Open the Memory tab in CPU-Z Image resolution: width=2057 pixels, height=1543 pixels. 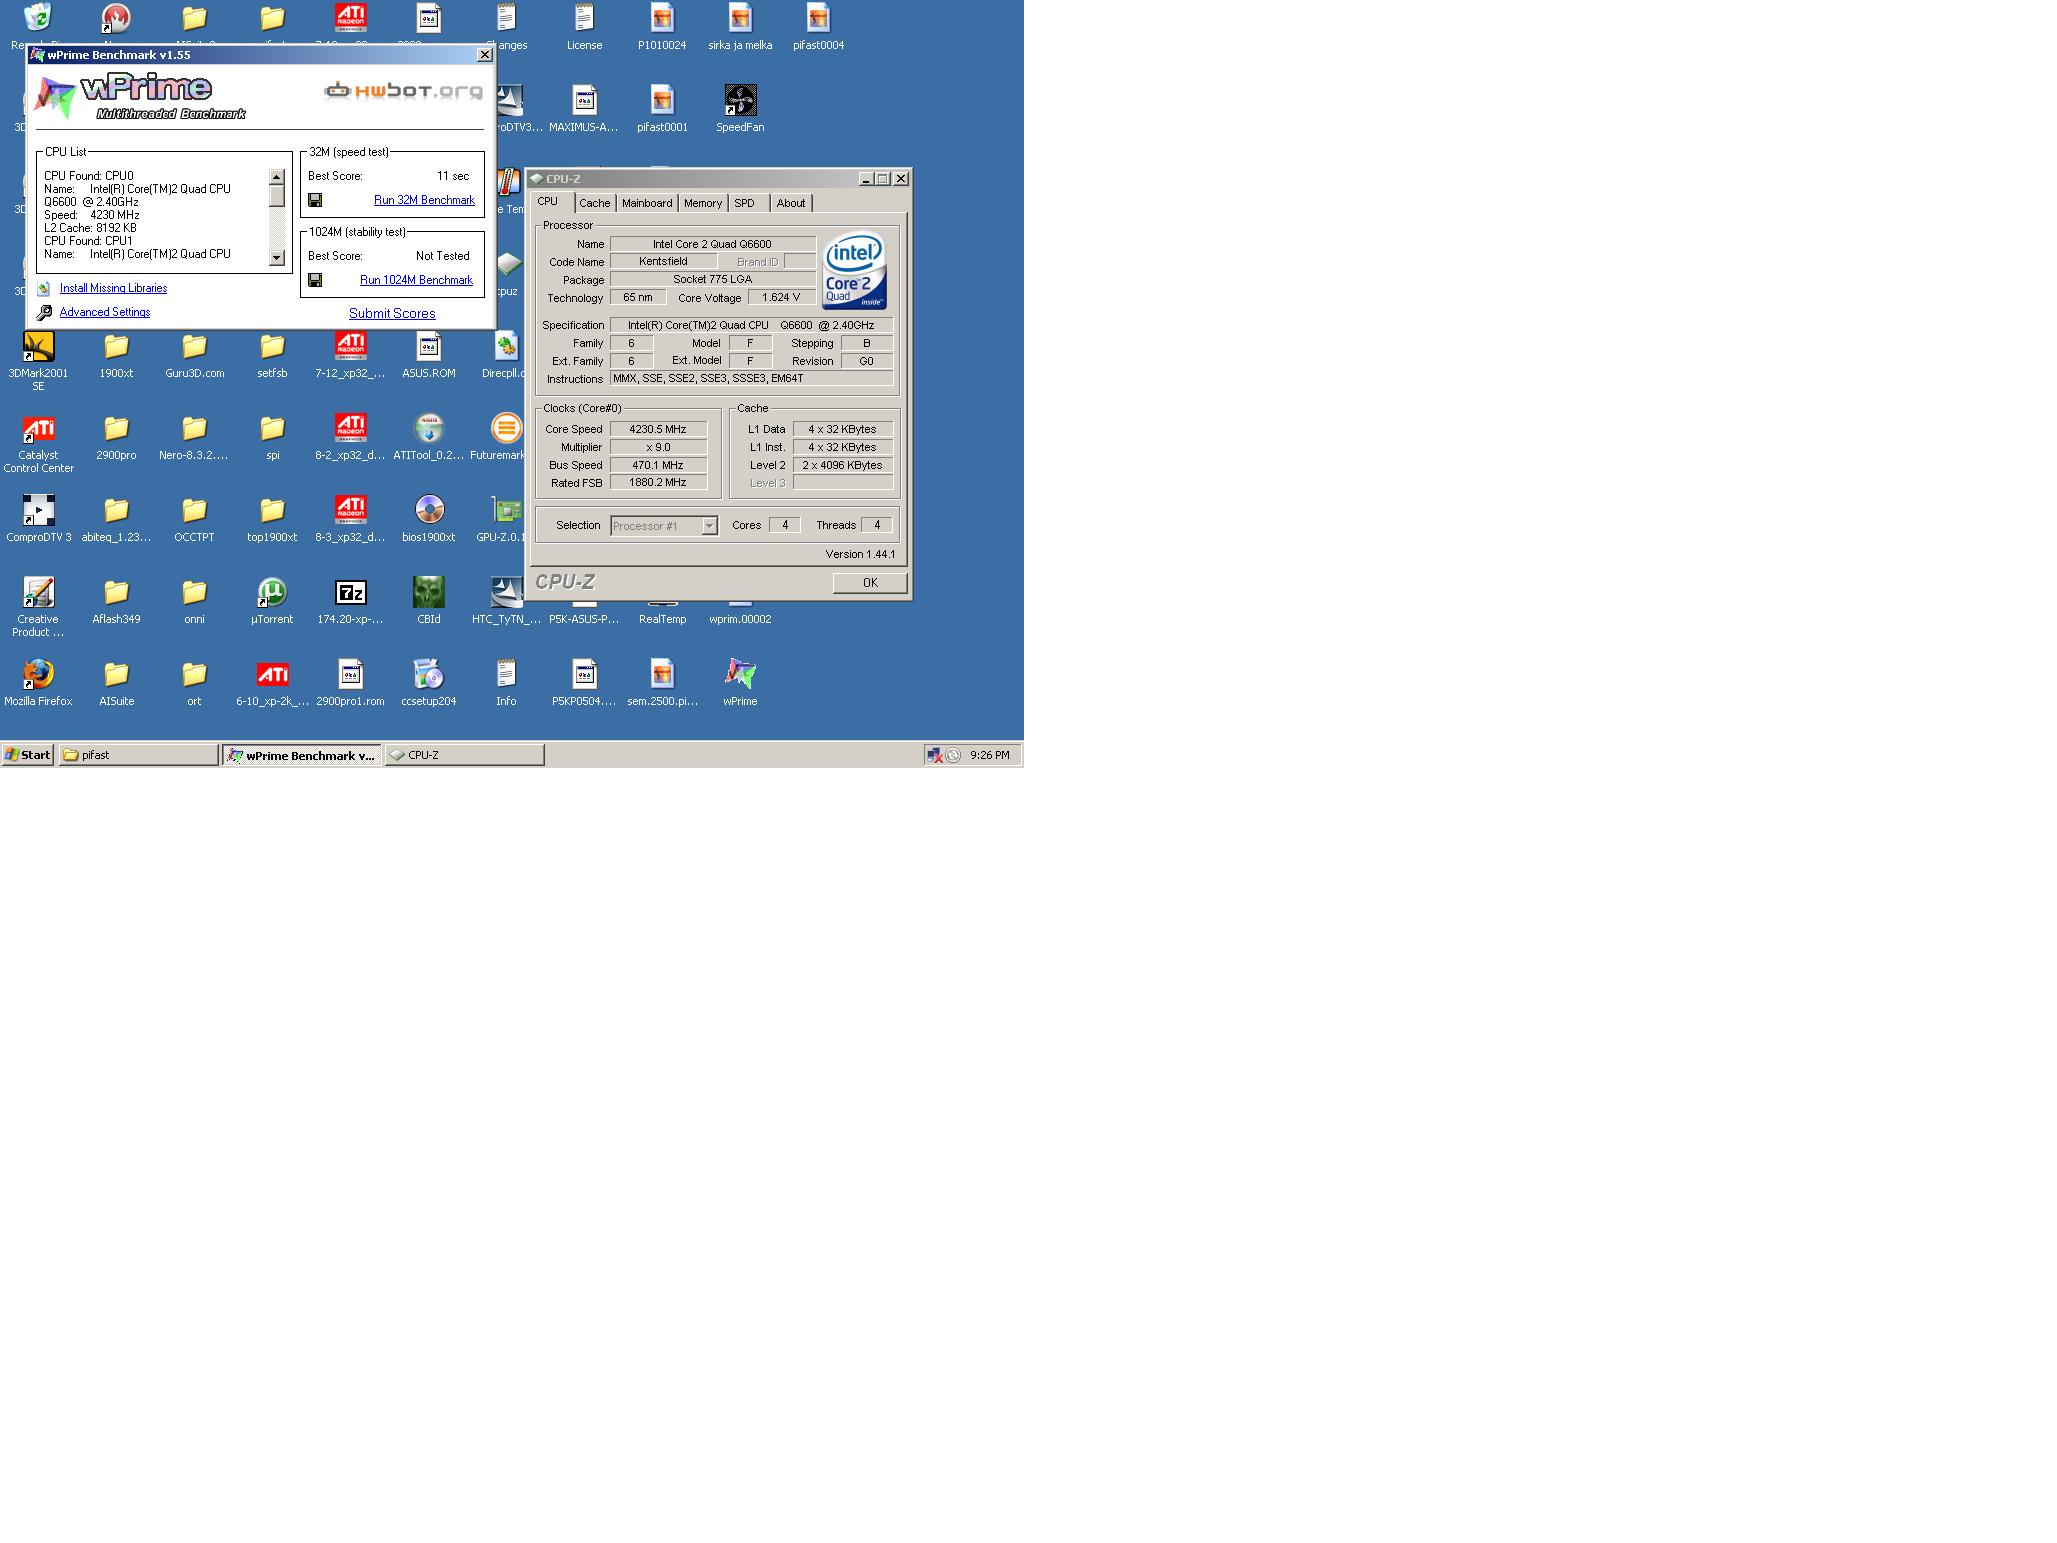coord(702,203)
